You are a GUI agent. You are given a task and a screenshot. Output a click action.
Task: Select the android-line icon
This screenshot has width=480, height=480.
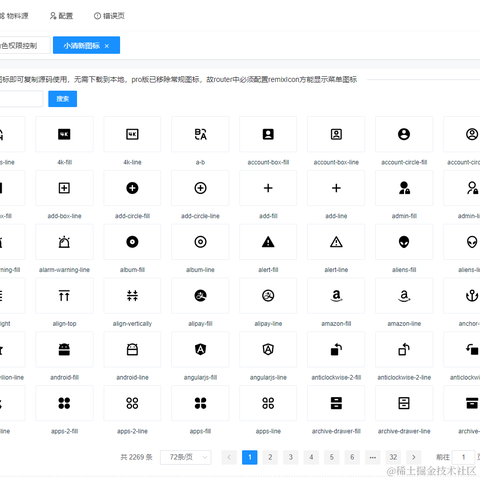[132, 349]
